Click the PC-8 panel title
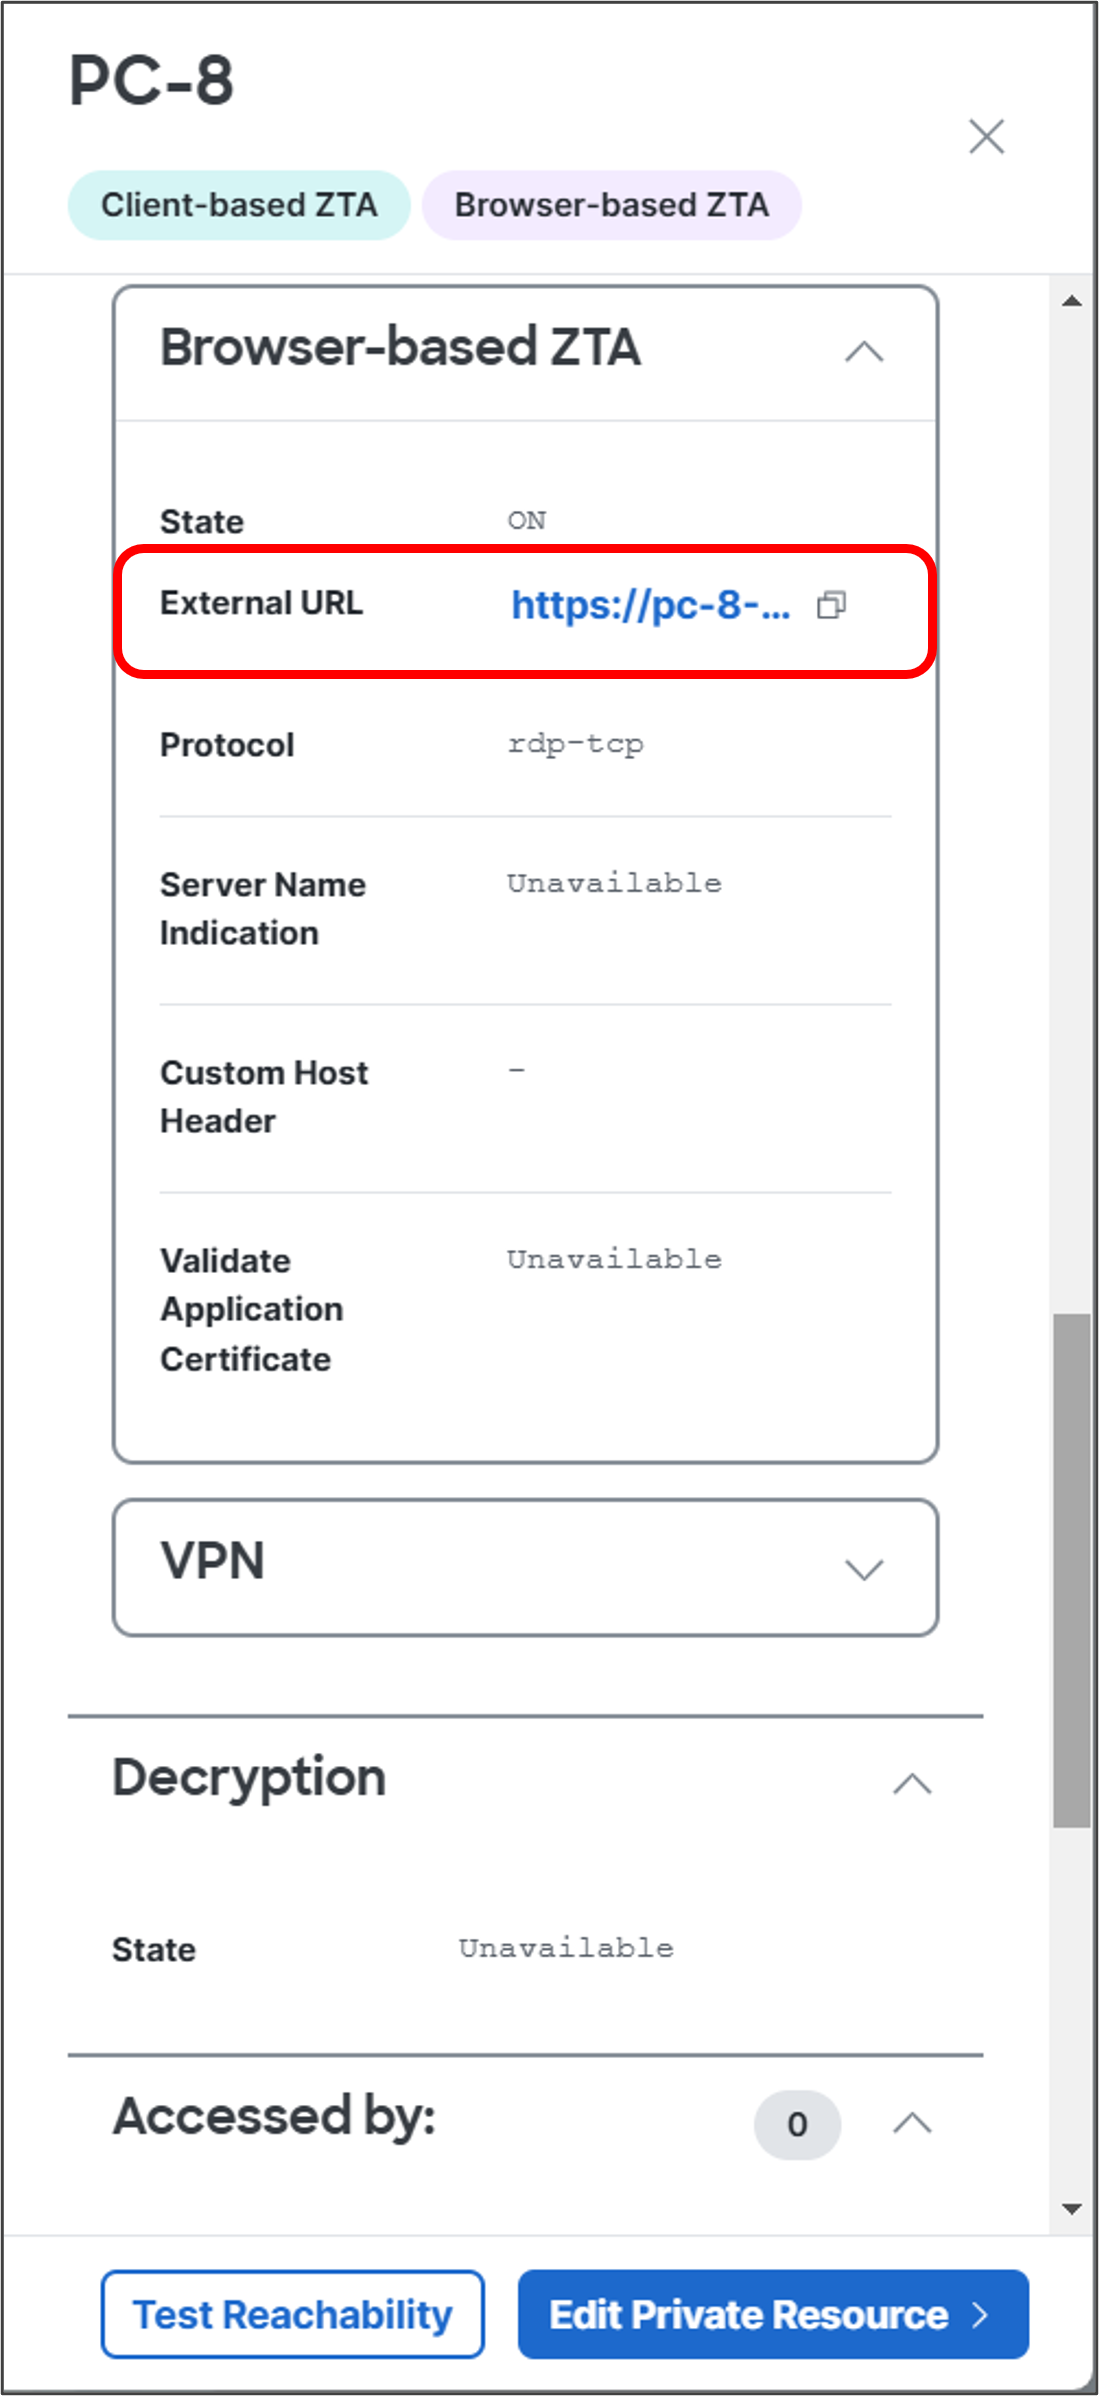The width and height of the screenshot is (1099, 2396). coord(151,80)
